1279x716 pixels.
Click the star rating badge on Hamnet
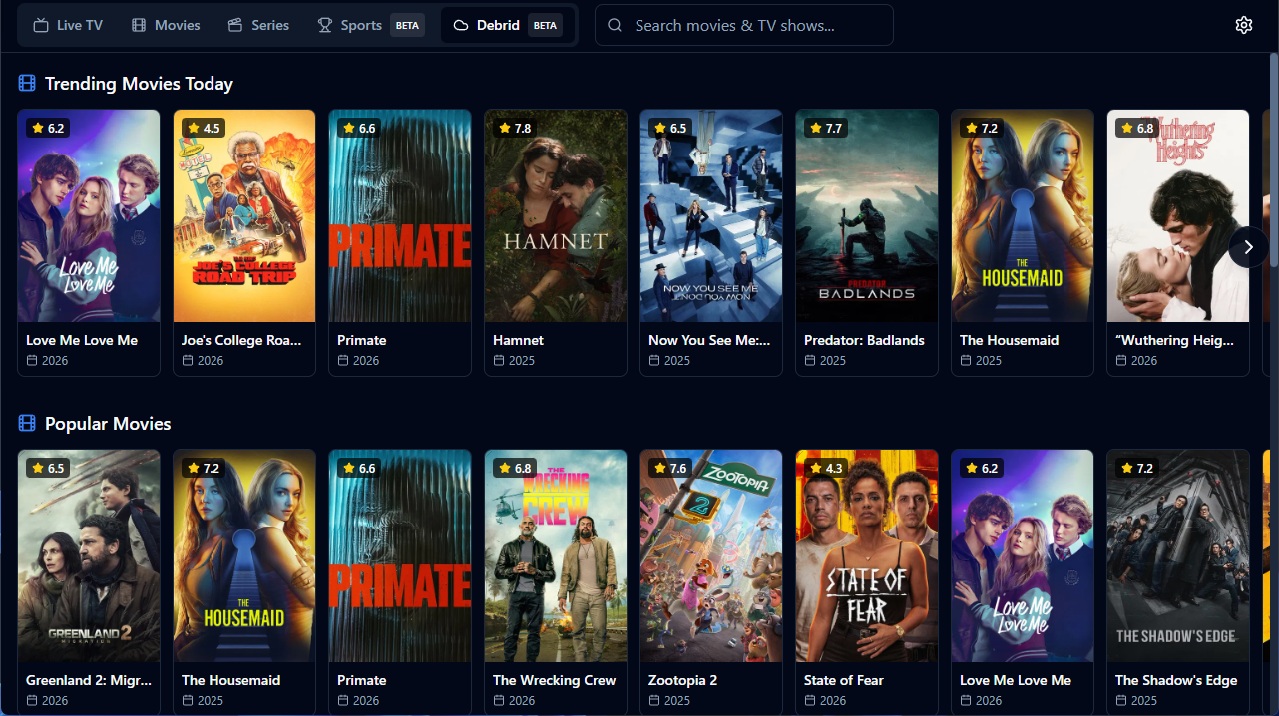tap(515, 128)
